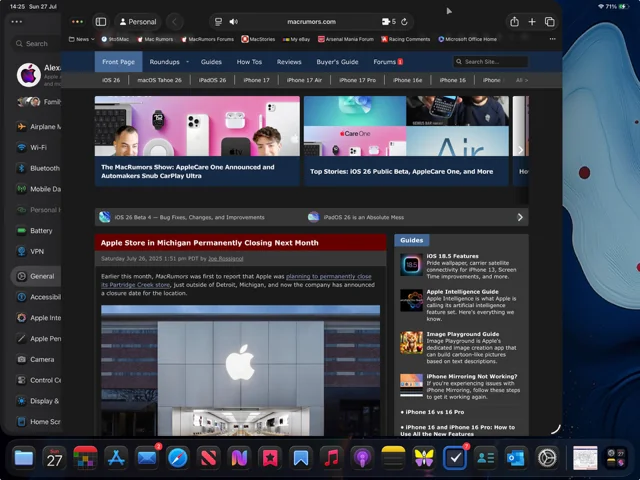Toggle the Safari sidebar button
The width and height of the screenshot is (640, 480).
(x=101, y=22)
